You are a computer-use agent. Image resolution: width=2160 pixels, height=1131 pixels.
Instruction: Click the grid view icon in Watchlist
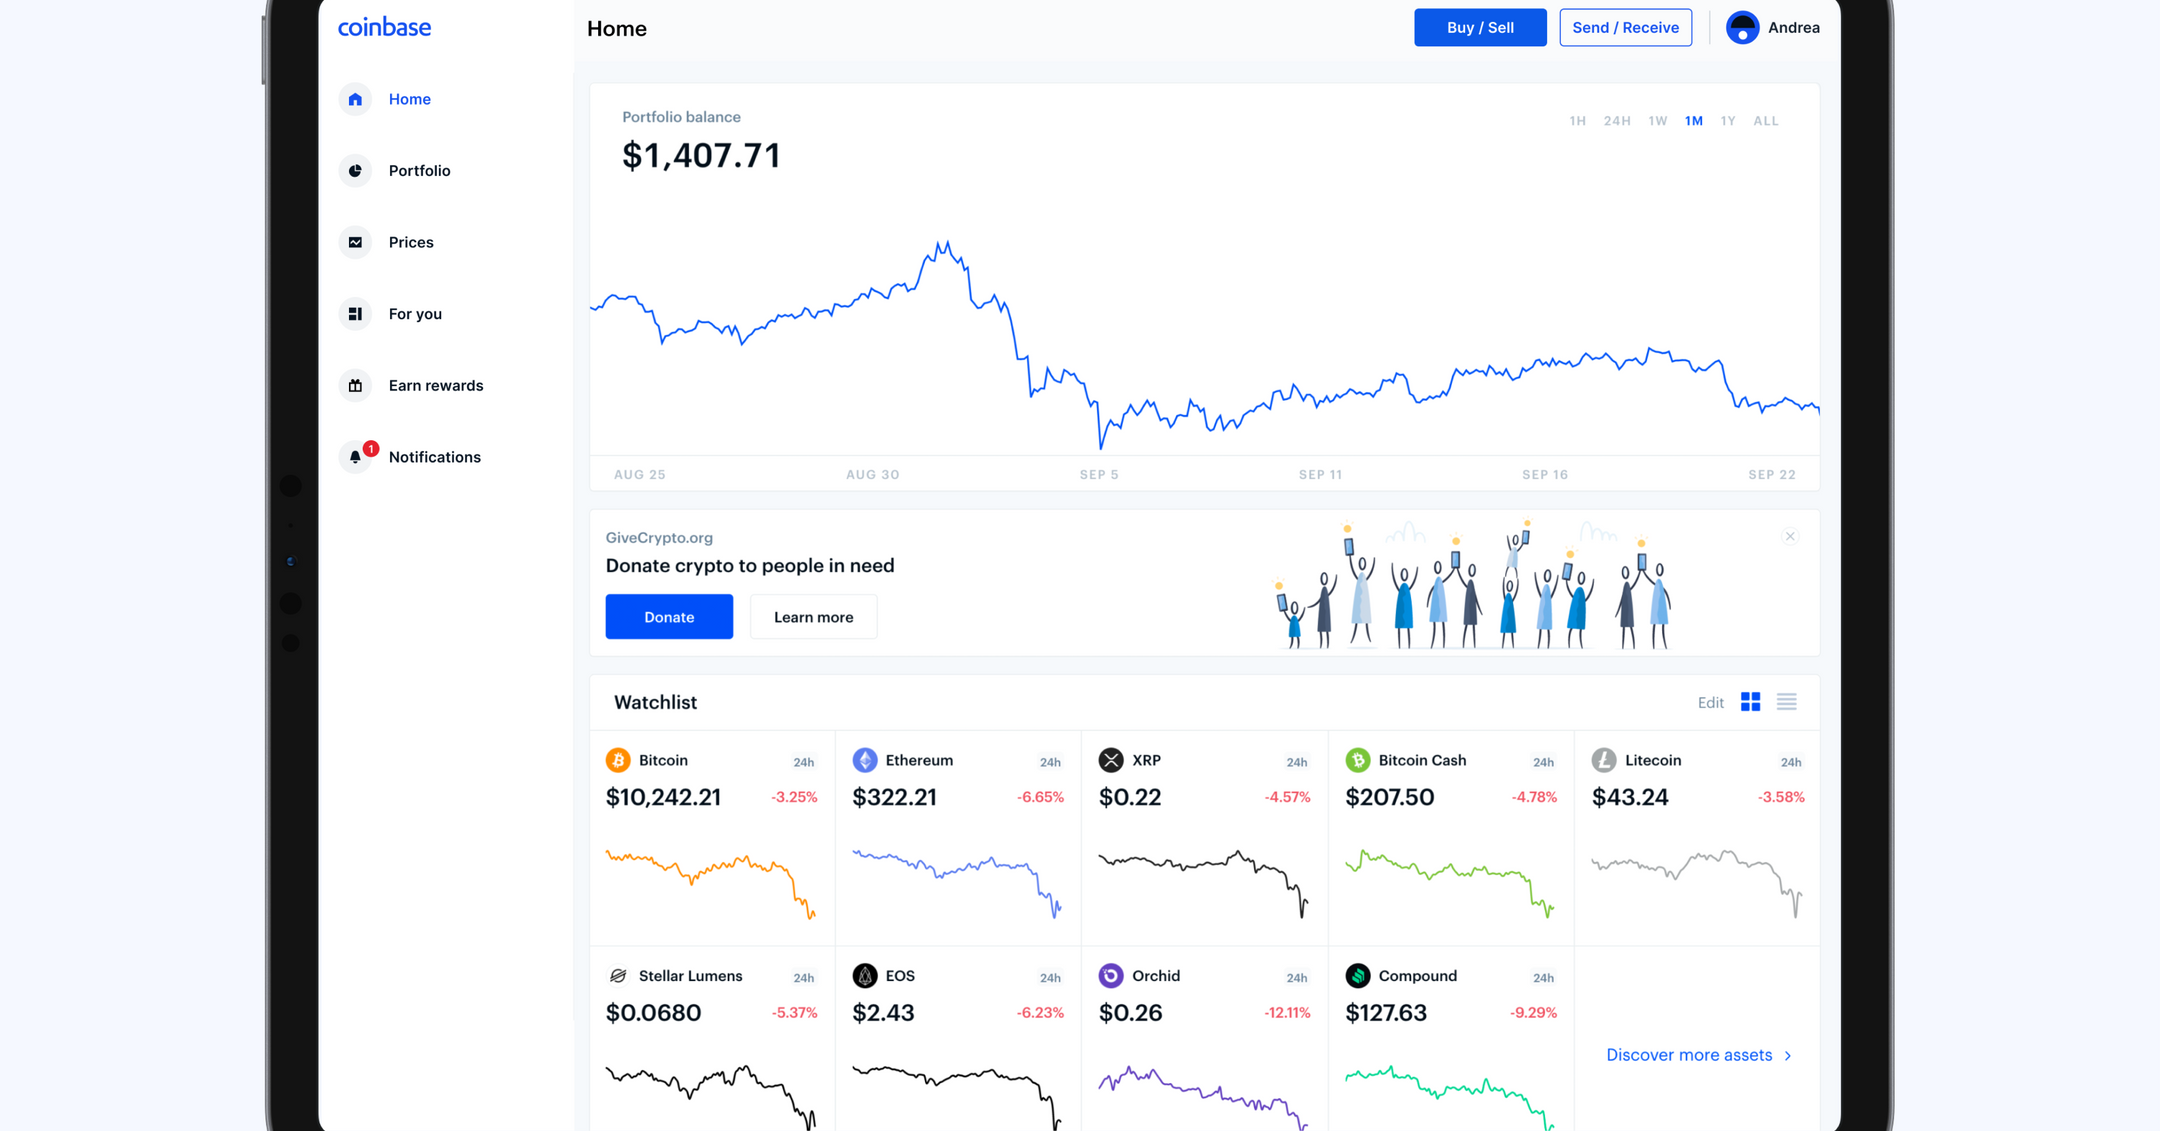point(1749,701)
